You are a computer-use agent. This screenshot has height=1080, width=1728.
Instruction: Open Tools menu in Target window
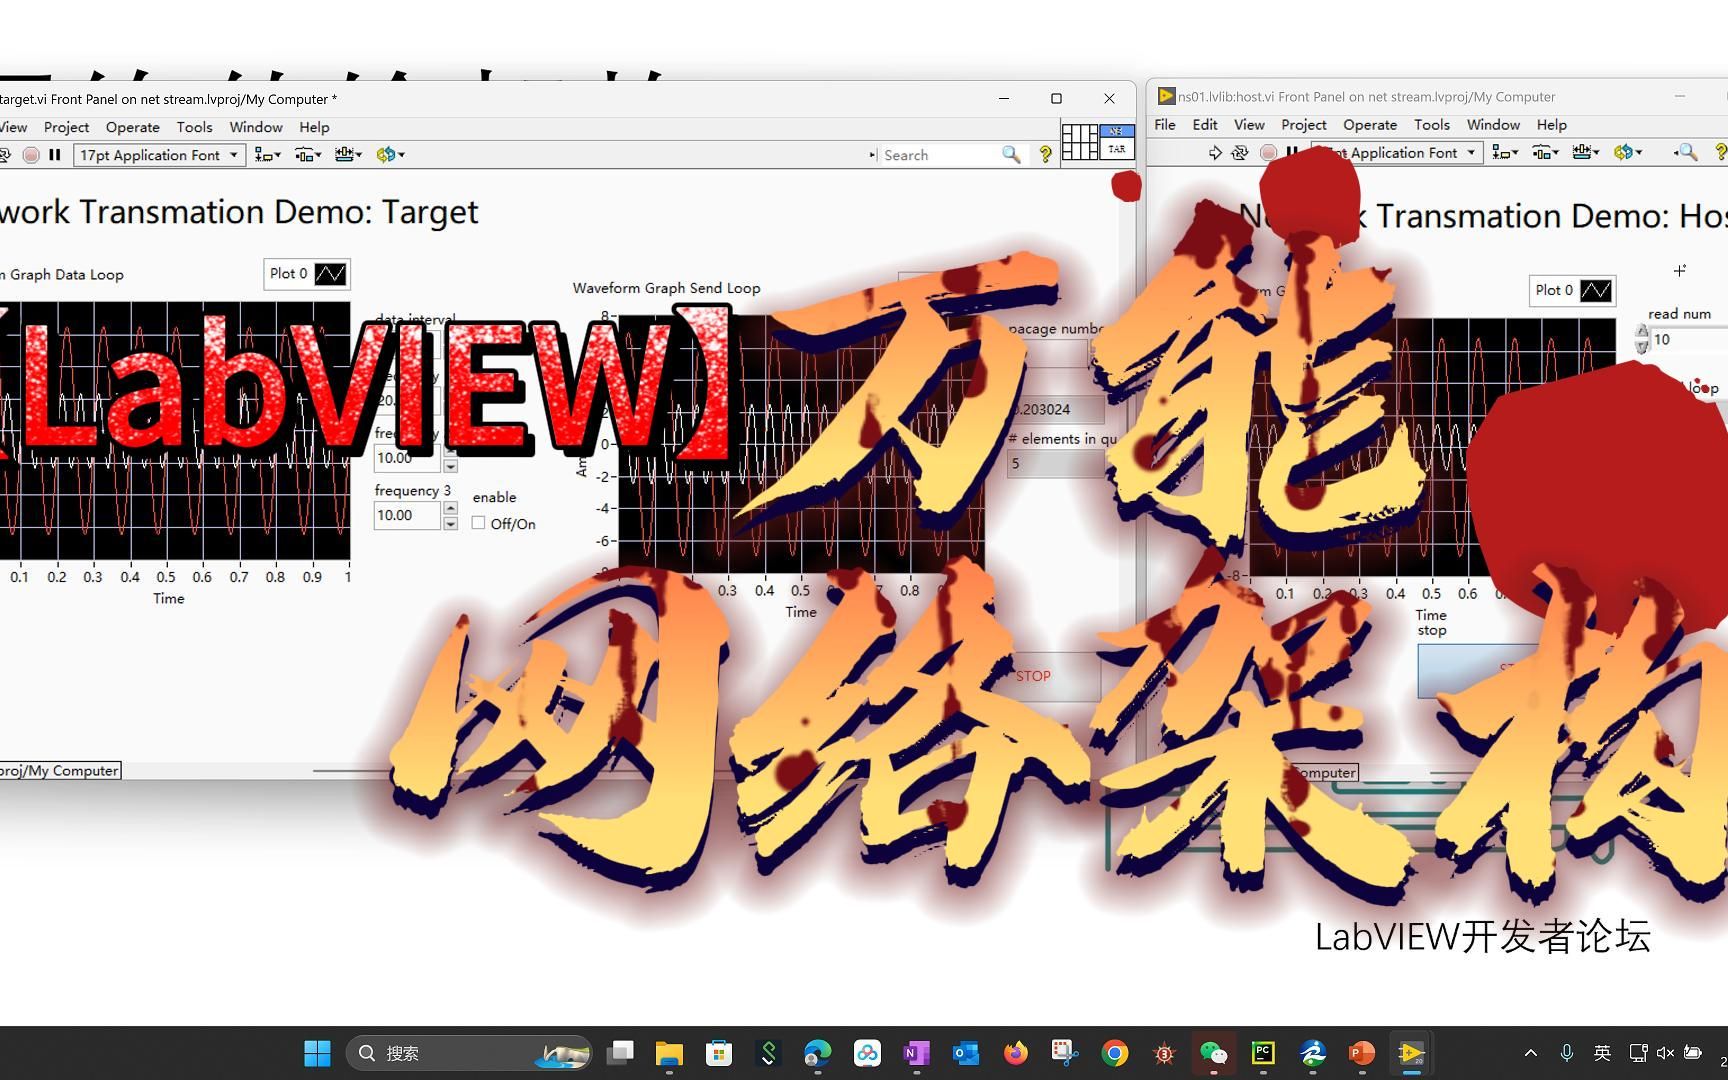194,127
